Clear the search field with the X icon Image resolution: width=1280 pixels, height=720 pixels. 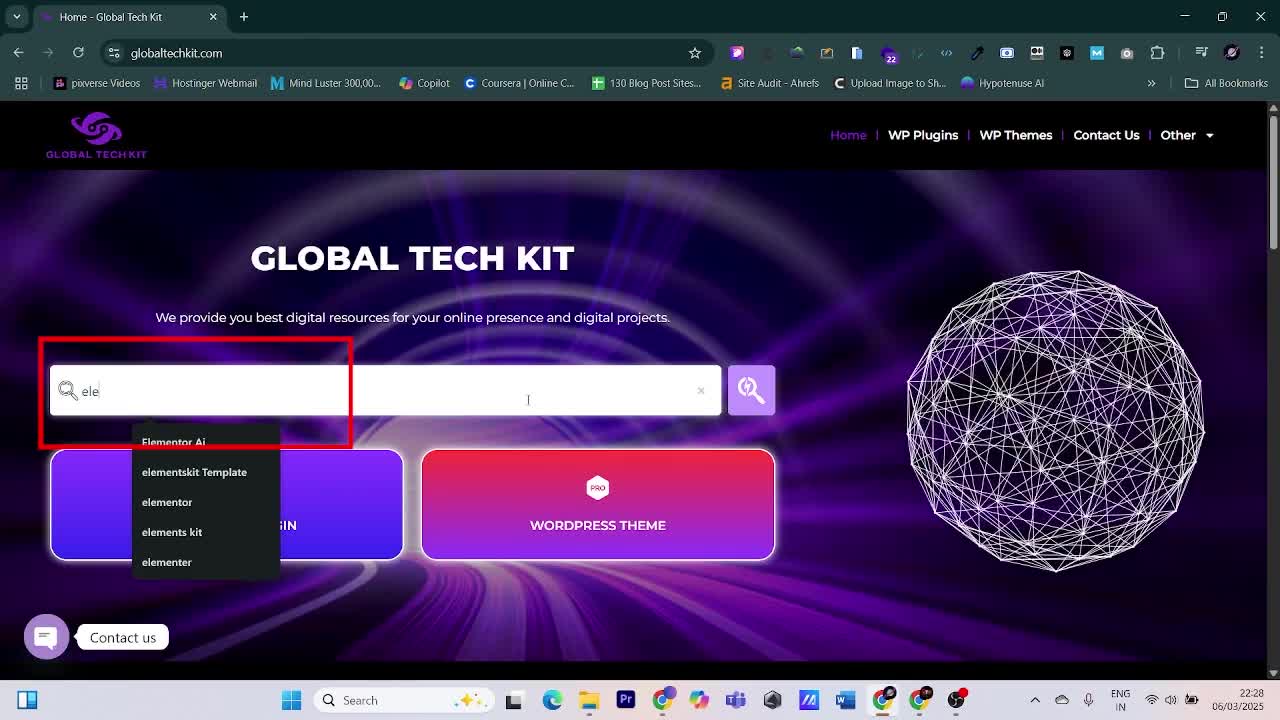700,391
